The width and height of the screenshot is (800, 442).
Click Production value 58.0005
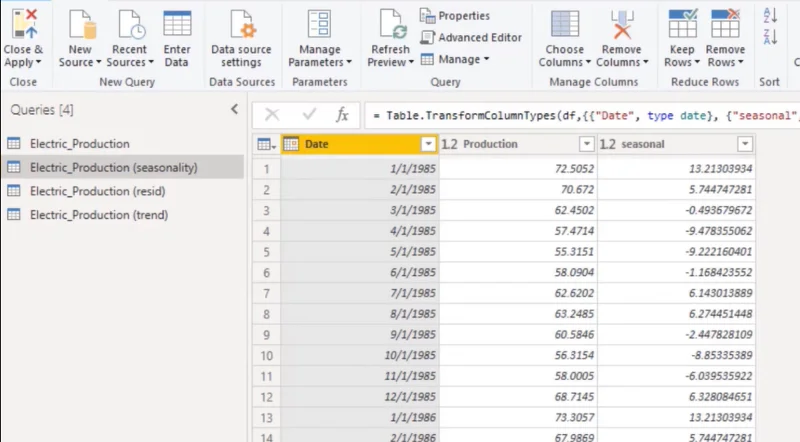pyautogui.click(x=518, y=376)
